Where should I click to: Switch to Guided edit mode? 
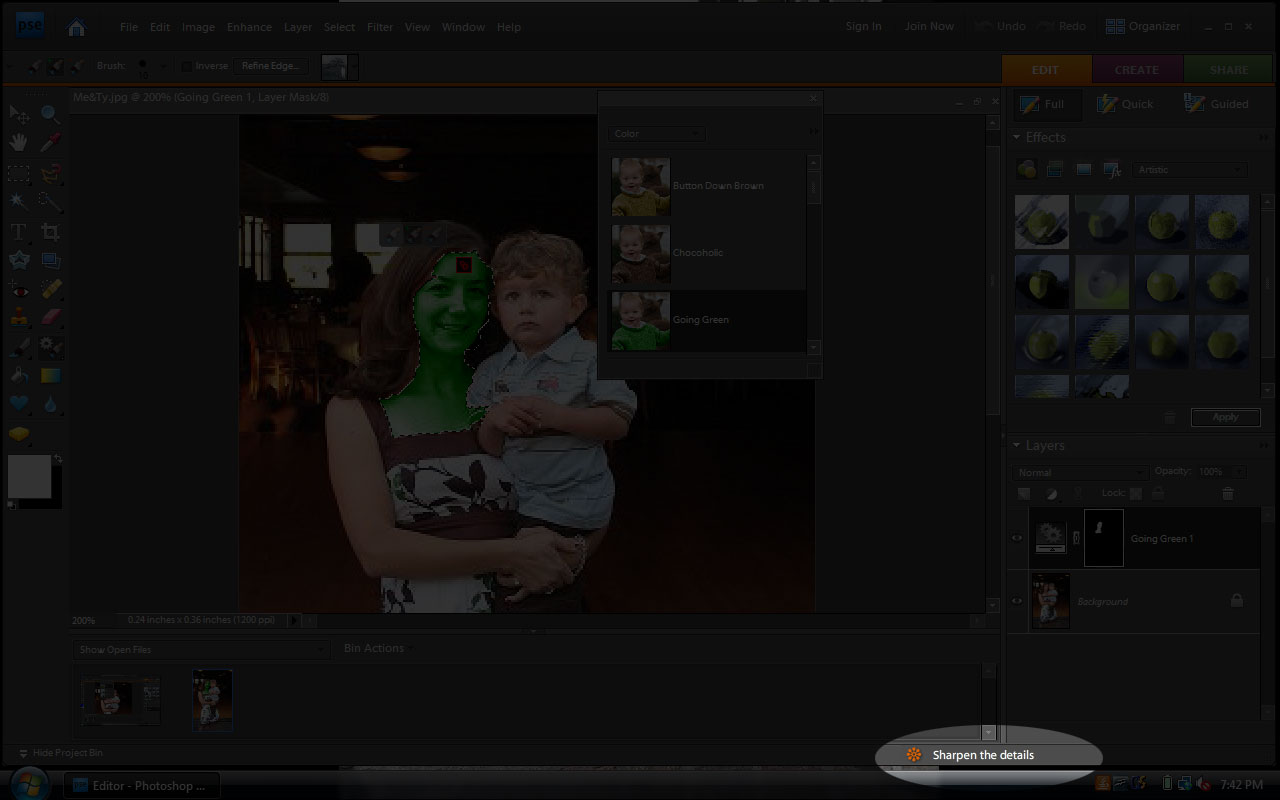tap(1216, 104)
